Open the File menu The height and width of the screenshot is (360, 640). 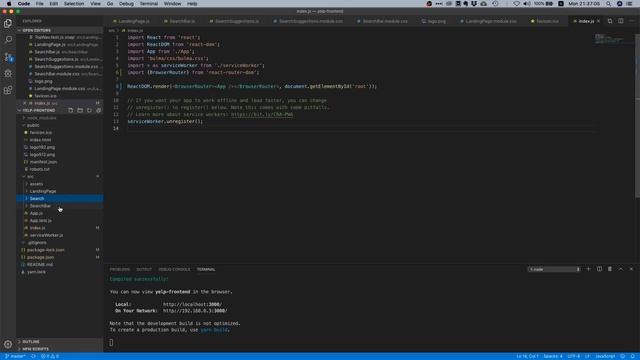(39, 4)
